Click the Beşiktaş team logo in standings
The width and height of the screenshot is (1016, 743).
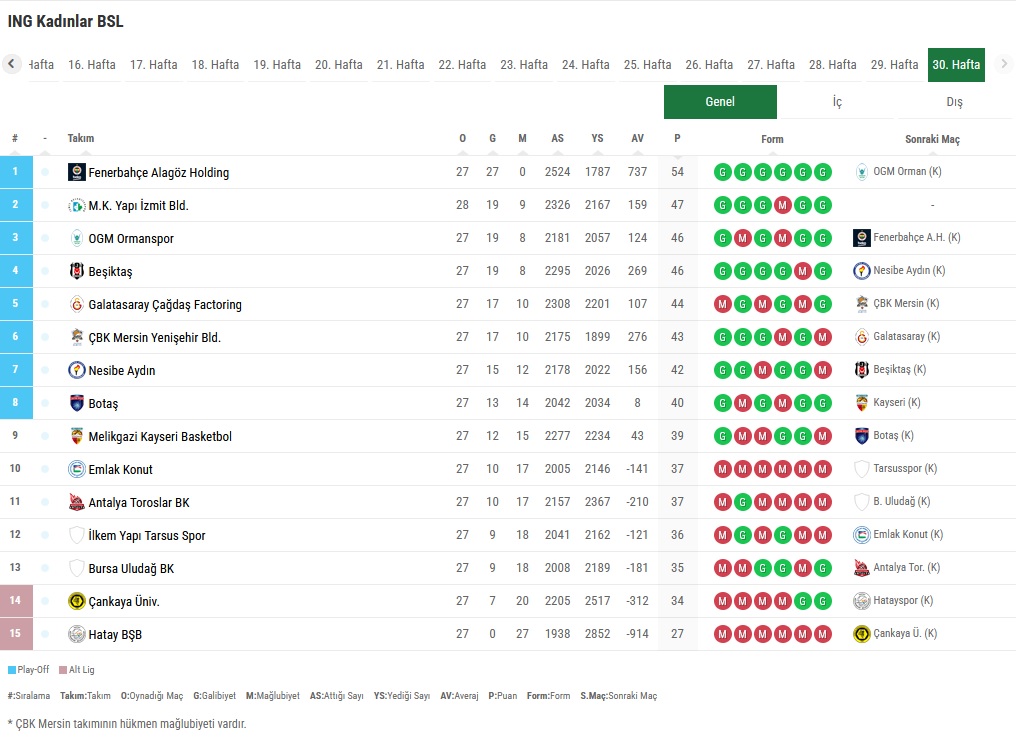(x=76, y=271)
